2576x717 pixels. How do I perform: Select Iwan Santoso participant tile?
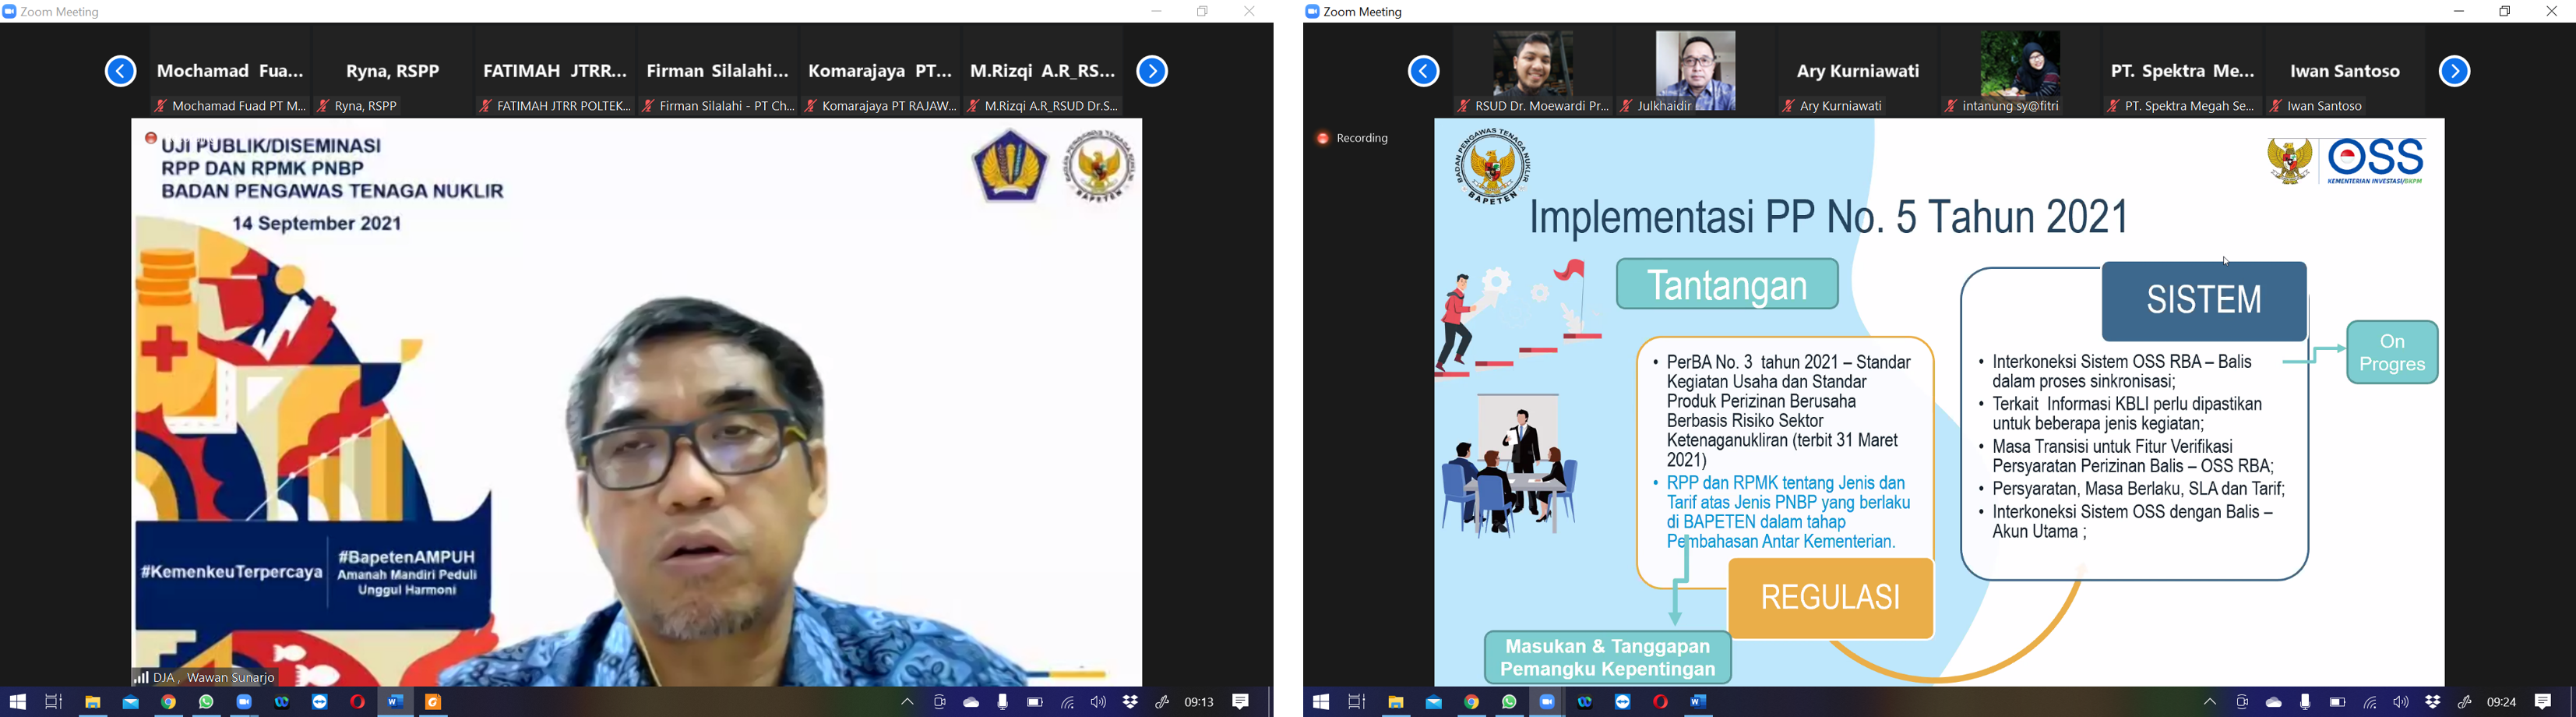(x=2346, y=71)
